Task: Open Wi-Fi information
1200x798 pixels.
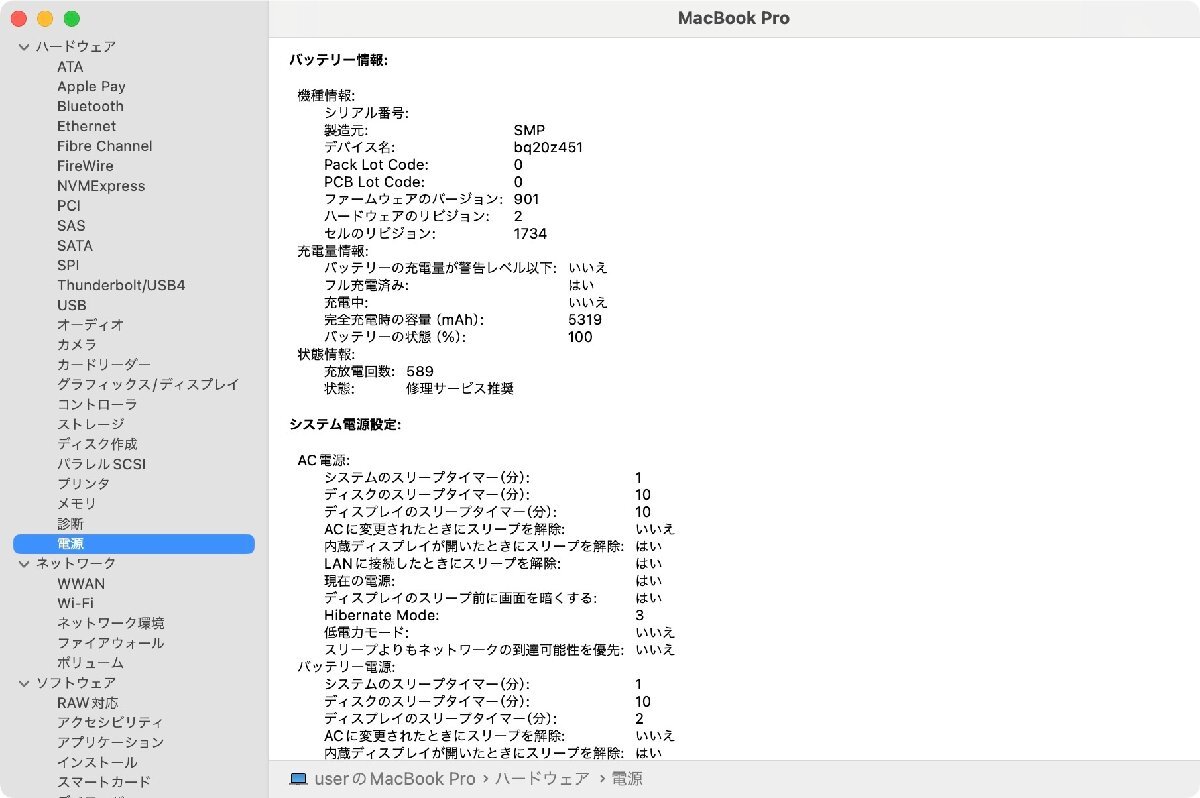Action: 75,603
